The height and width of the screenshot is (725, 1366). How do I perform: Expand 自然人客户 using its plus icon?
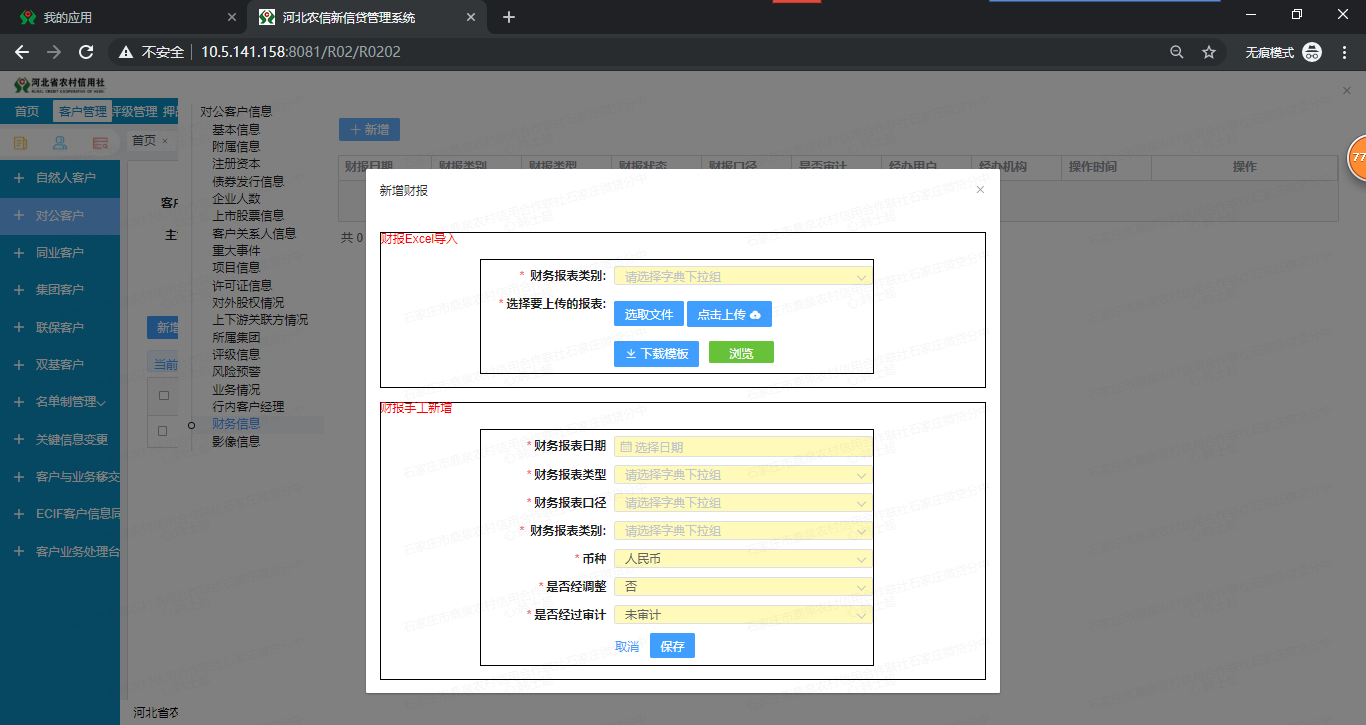(x=18, y=178)
